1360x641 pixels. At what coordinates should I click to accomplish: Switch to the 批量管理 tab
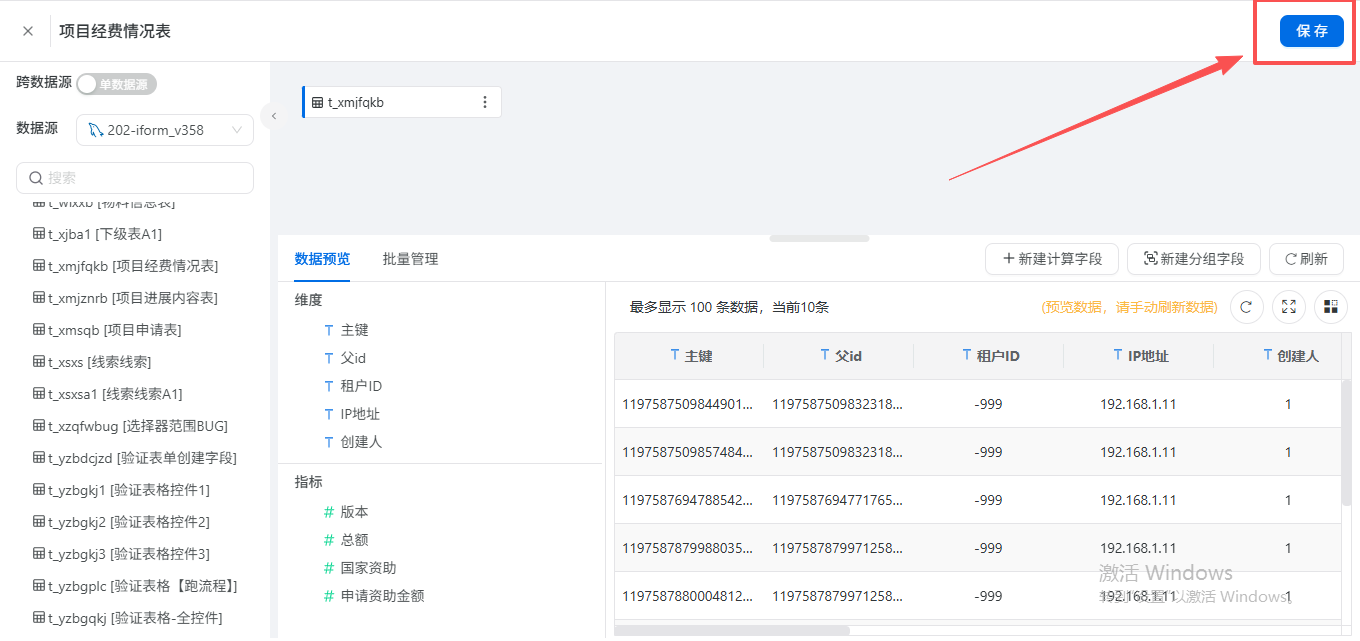pyautogui.click(x=410, y=259)
